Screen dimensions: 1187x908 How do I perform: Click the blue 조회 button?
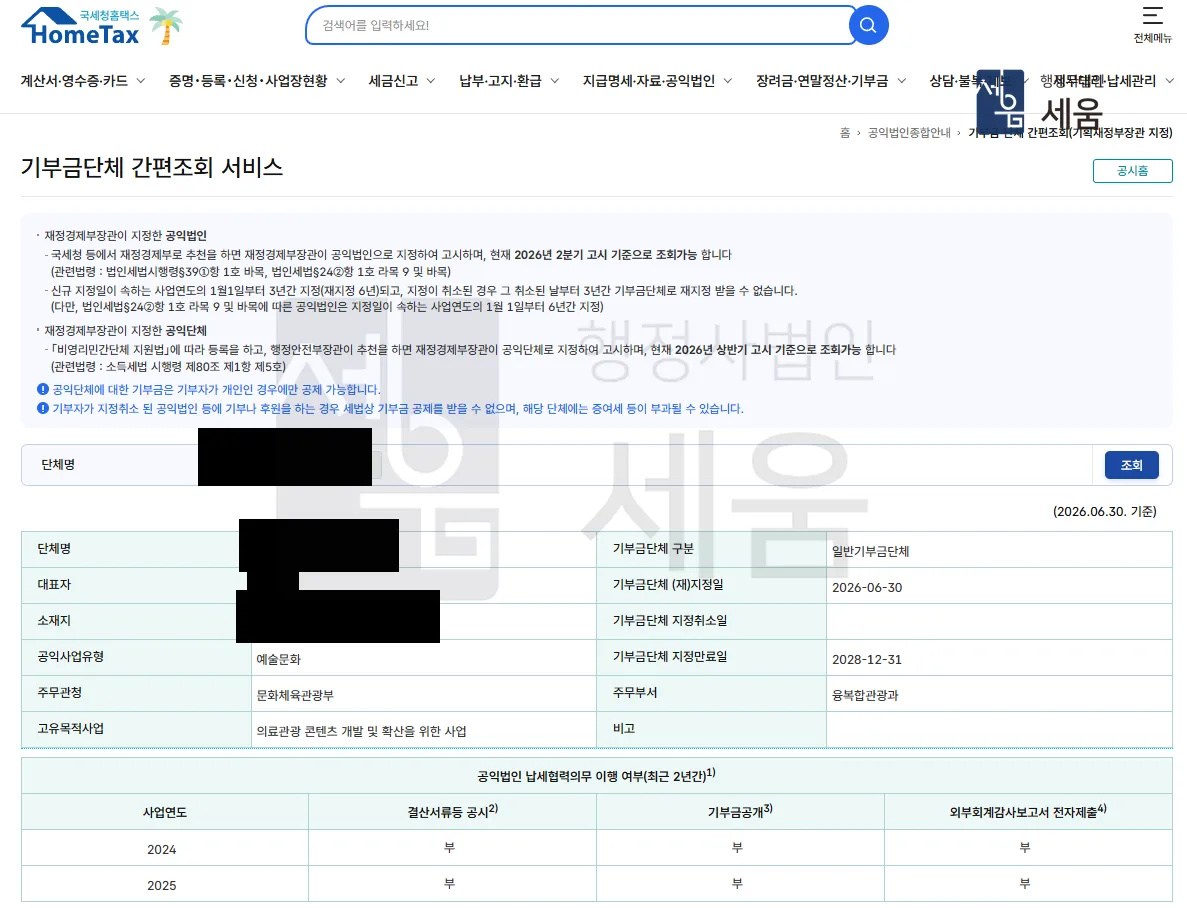click(x=1132, y=465)
